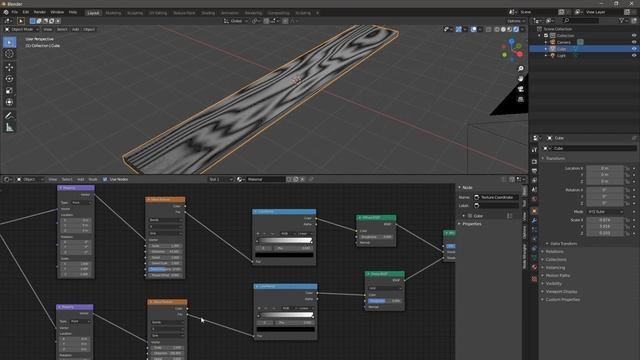Open the Object Mode dropdown

point(22,29)
